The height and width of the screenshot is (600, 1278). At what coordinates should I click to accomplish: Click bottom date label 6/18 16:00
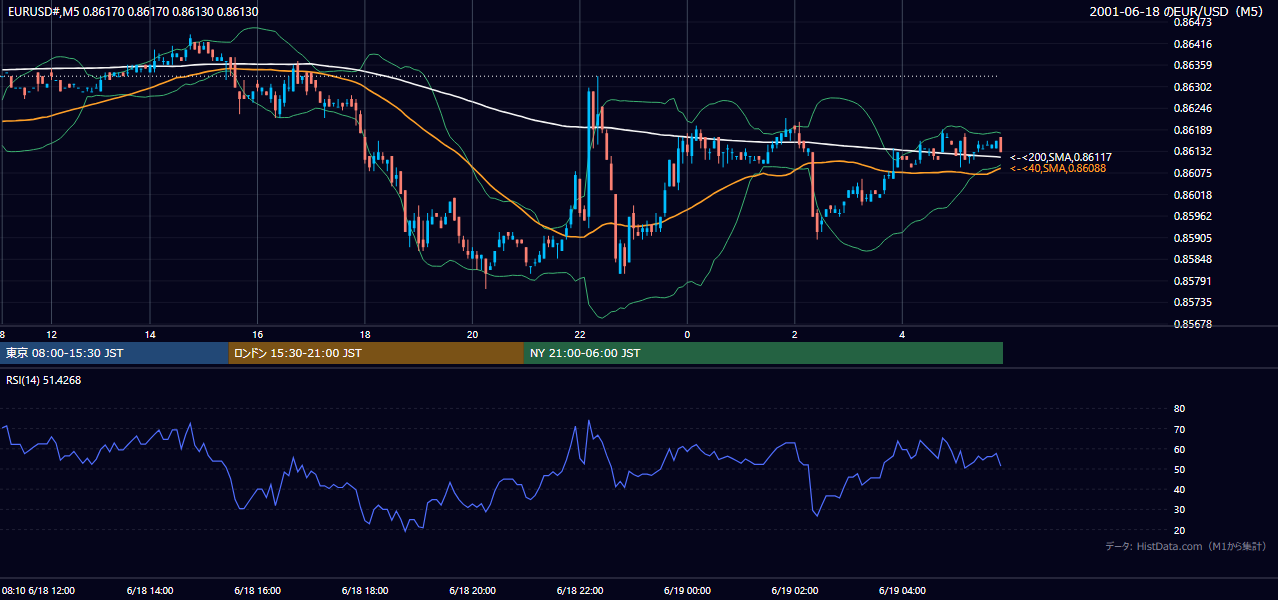click(258, 591)
